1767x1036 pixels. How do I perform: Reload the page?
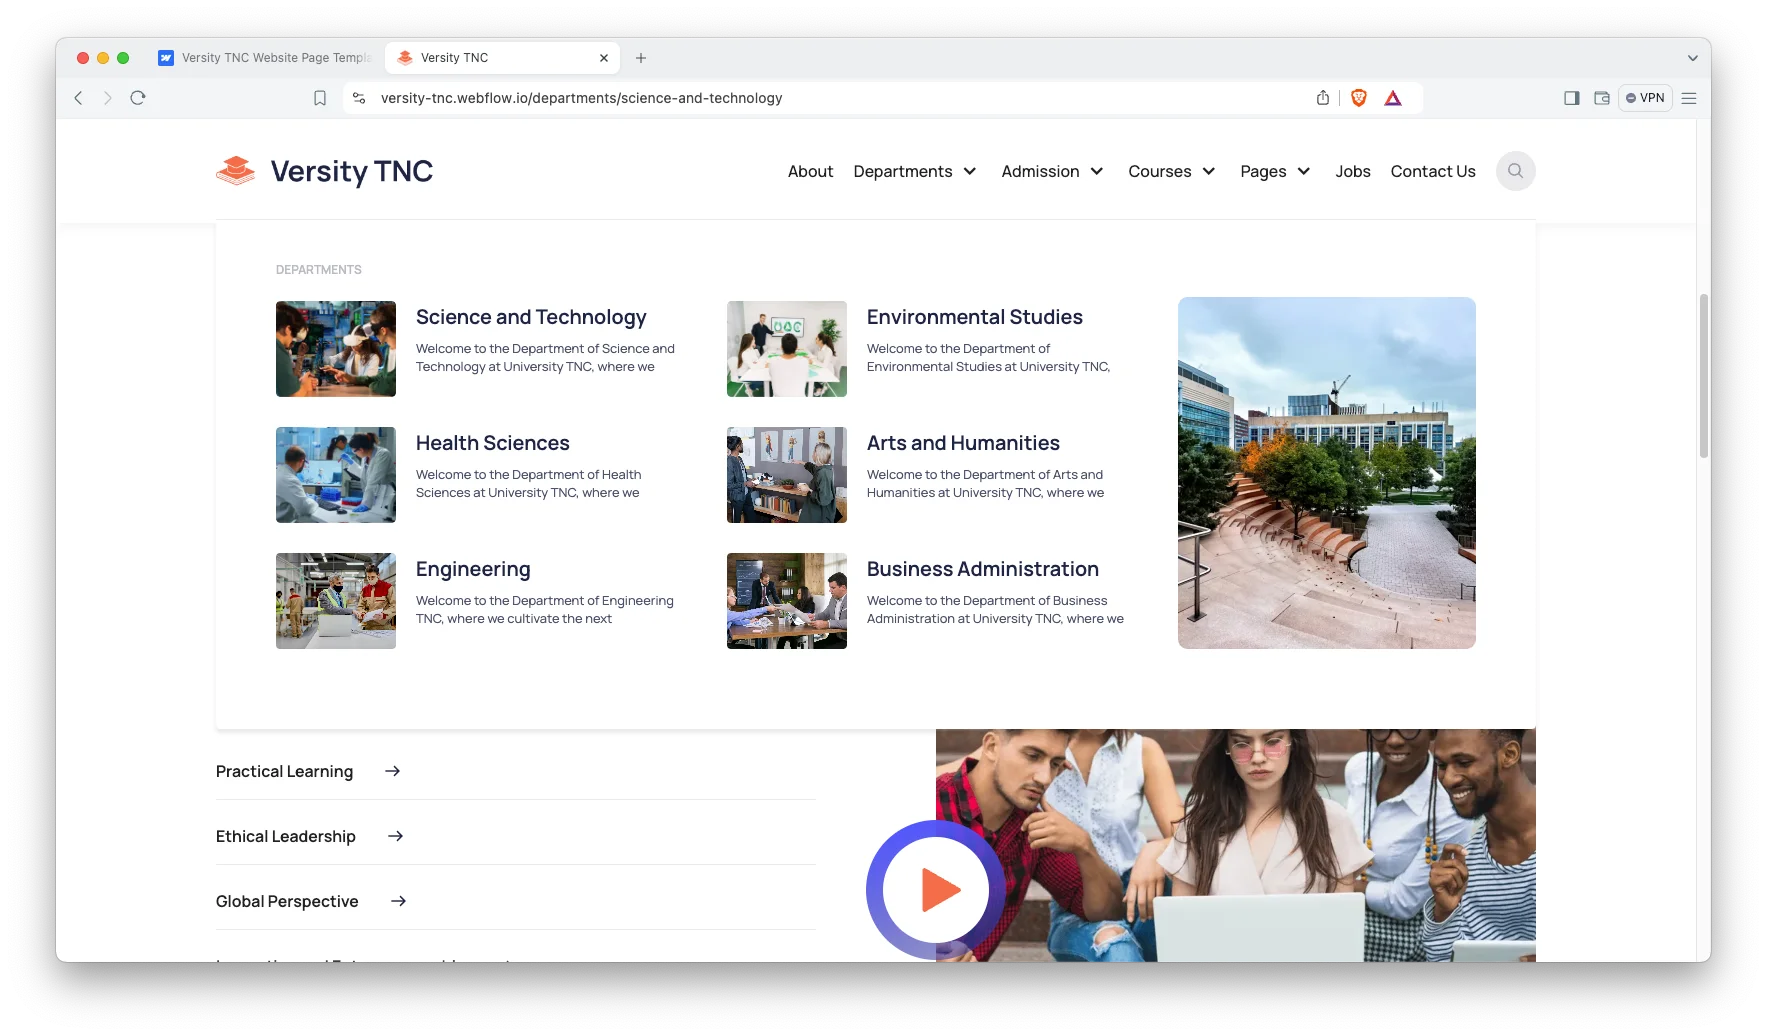(137, 98)
